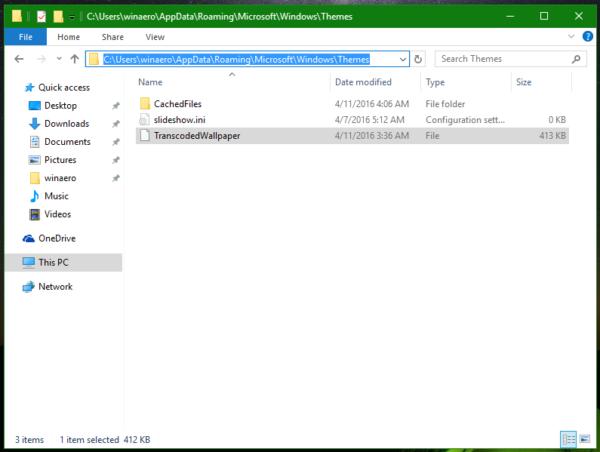The height and width of the screenshot is (452, 600).
Task: Switch to the Large thumbnails view icon
Action: [x=584, y=439]
